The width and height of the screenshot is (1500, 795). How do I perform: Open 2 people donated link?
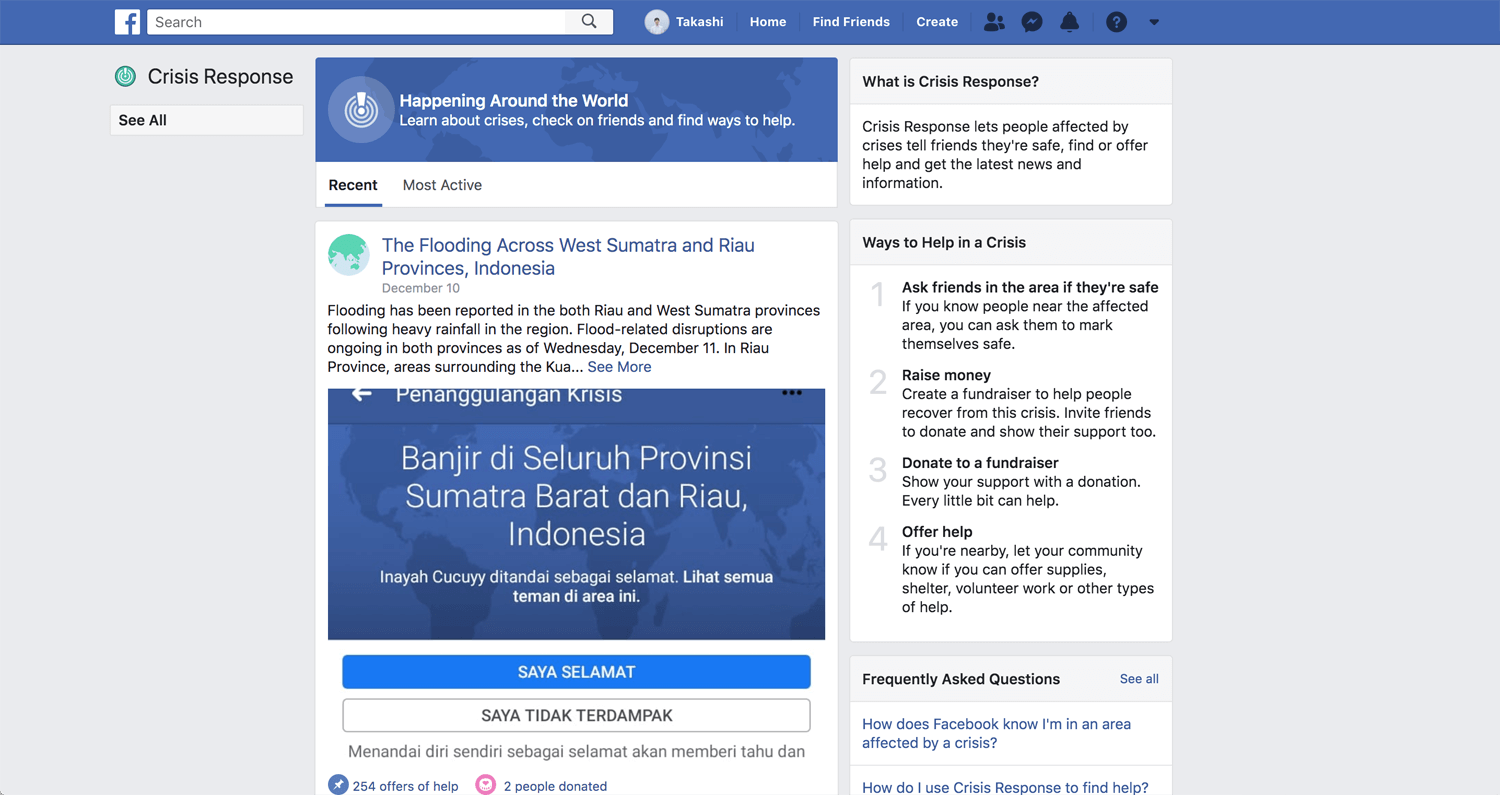pos(555,786)
